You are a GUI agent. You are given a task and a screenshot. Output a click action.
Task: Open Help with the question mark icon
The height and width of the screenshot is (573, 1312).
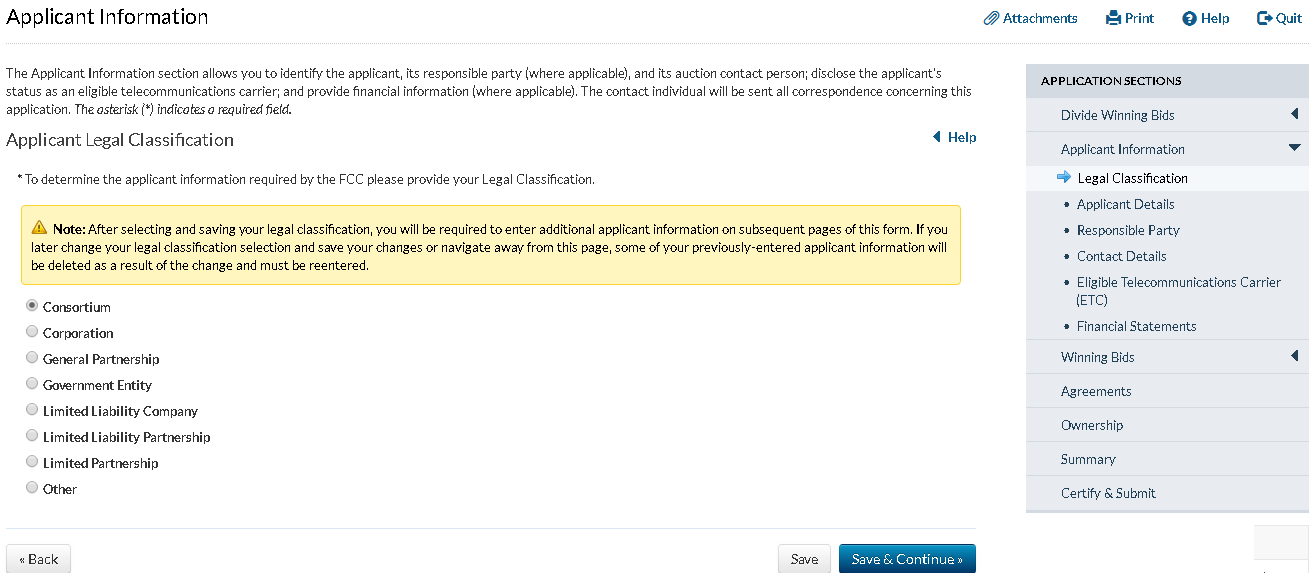point(1189,18)
